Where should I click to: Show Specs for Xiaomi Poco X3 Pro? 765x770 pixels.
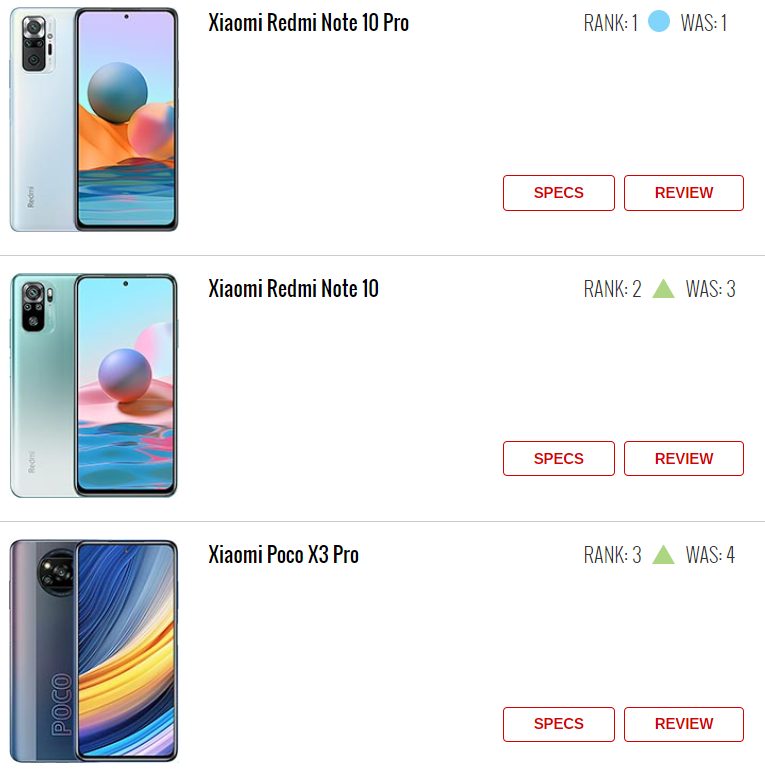point(559,724)
